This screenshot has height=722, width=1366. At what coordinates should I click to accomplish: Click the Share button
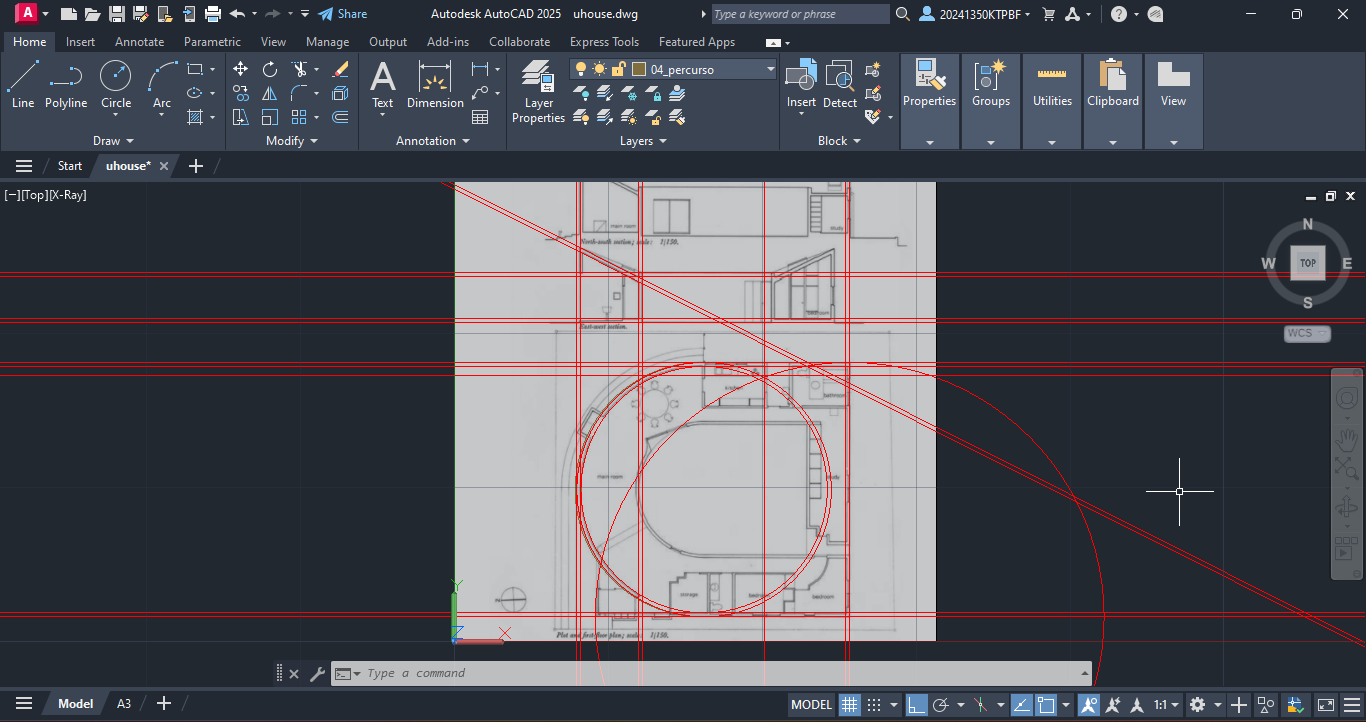343,14
